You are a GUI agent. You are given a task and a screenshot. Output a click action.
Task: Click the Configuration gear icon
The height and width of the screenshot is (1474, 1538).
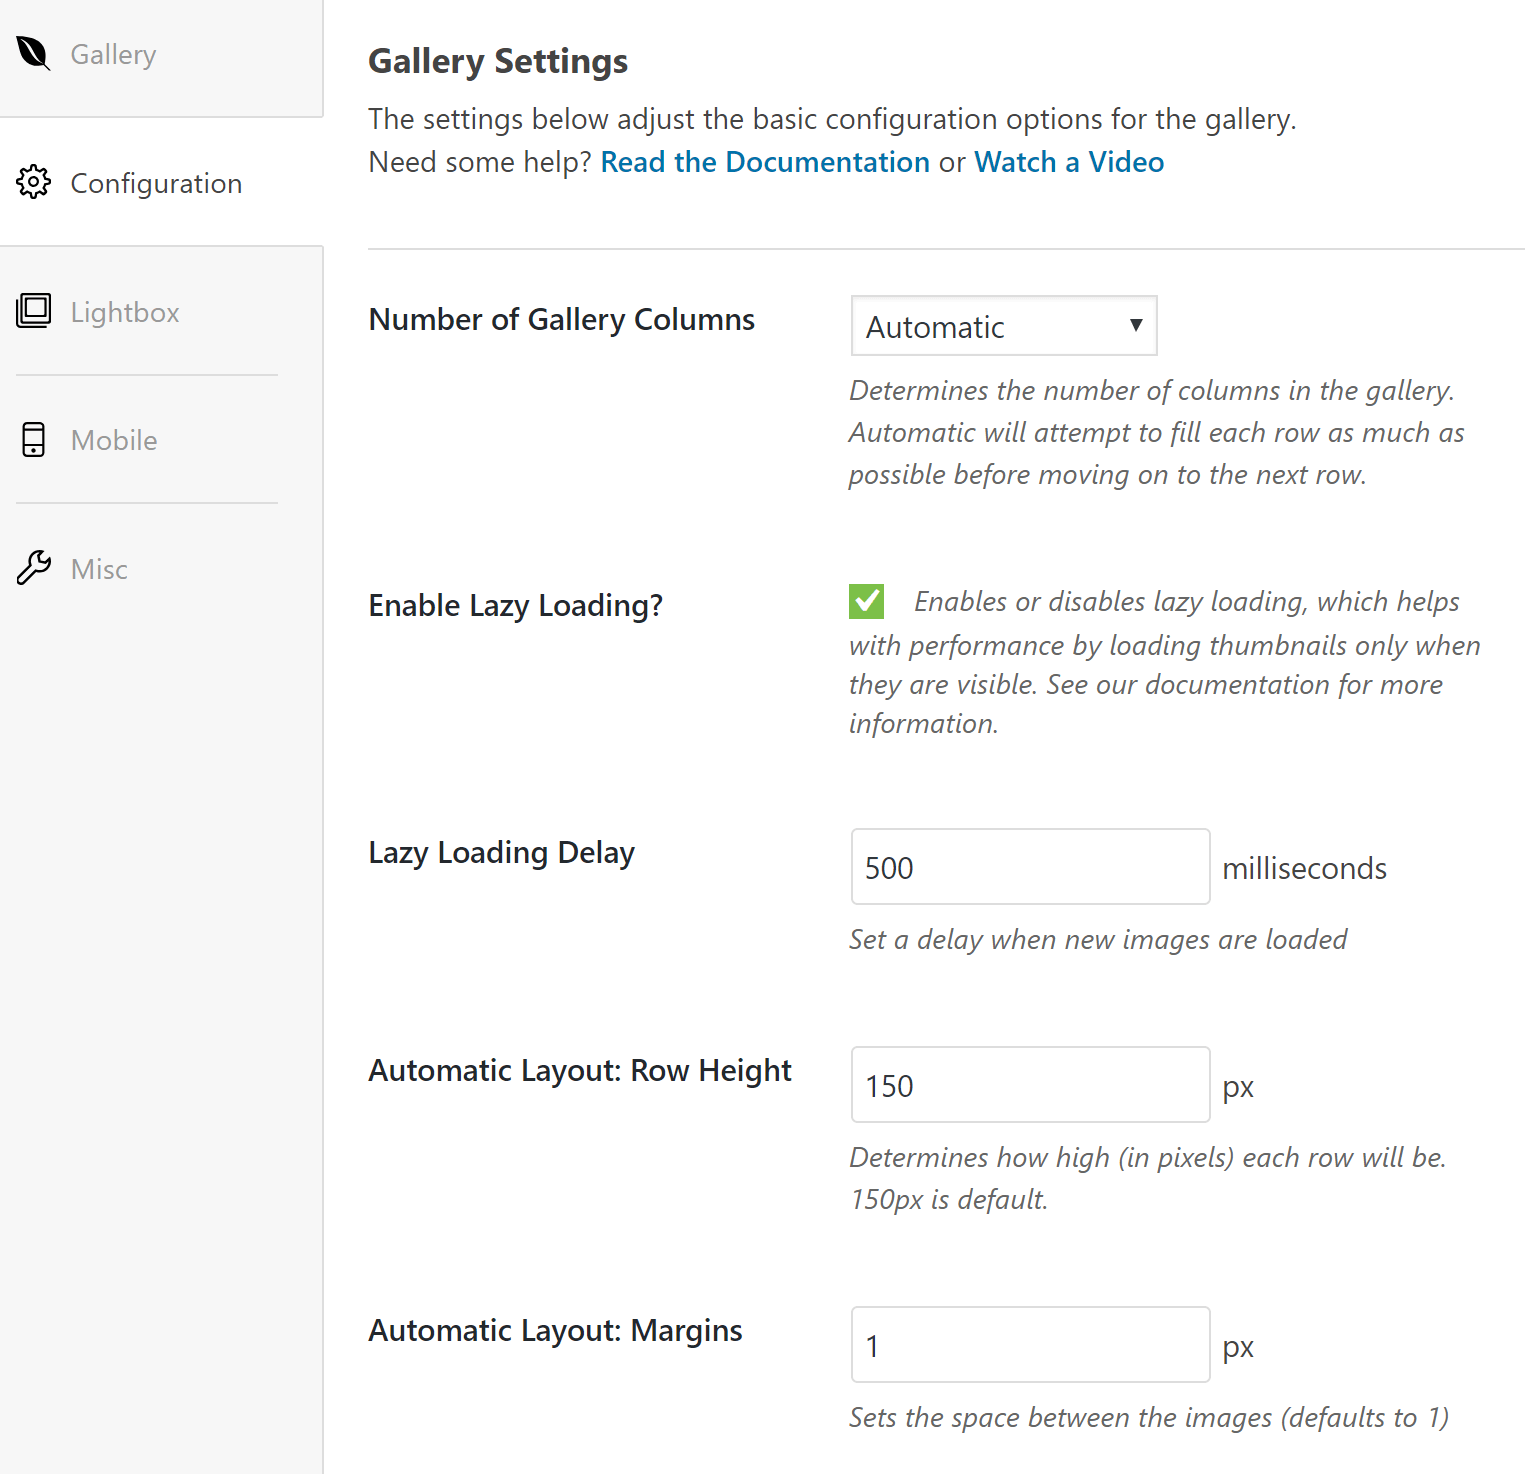[x=33, y=182]
